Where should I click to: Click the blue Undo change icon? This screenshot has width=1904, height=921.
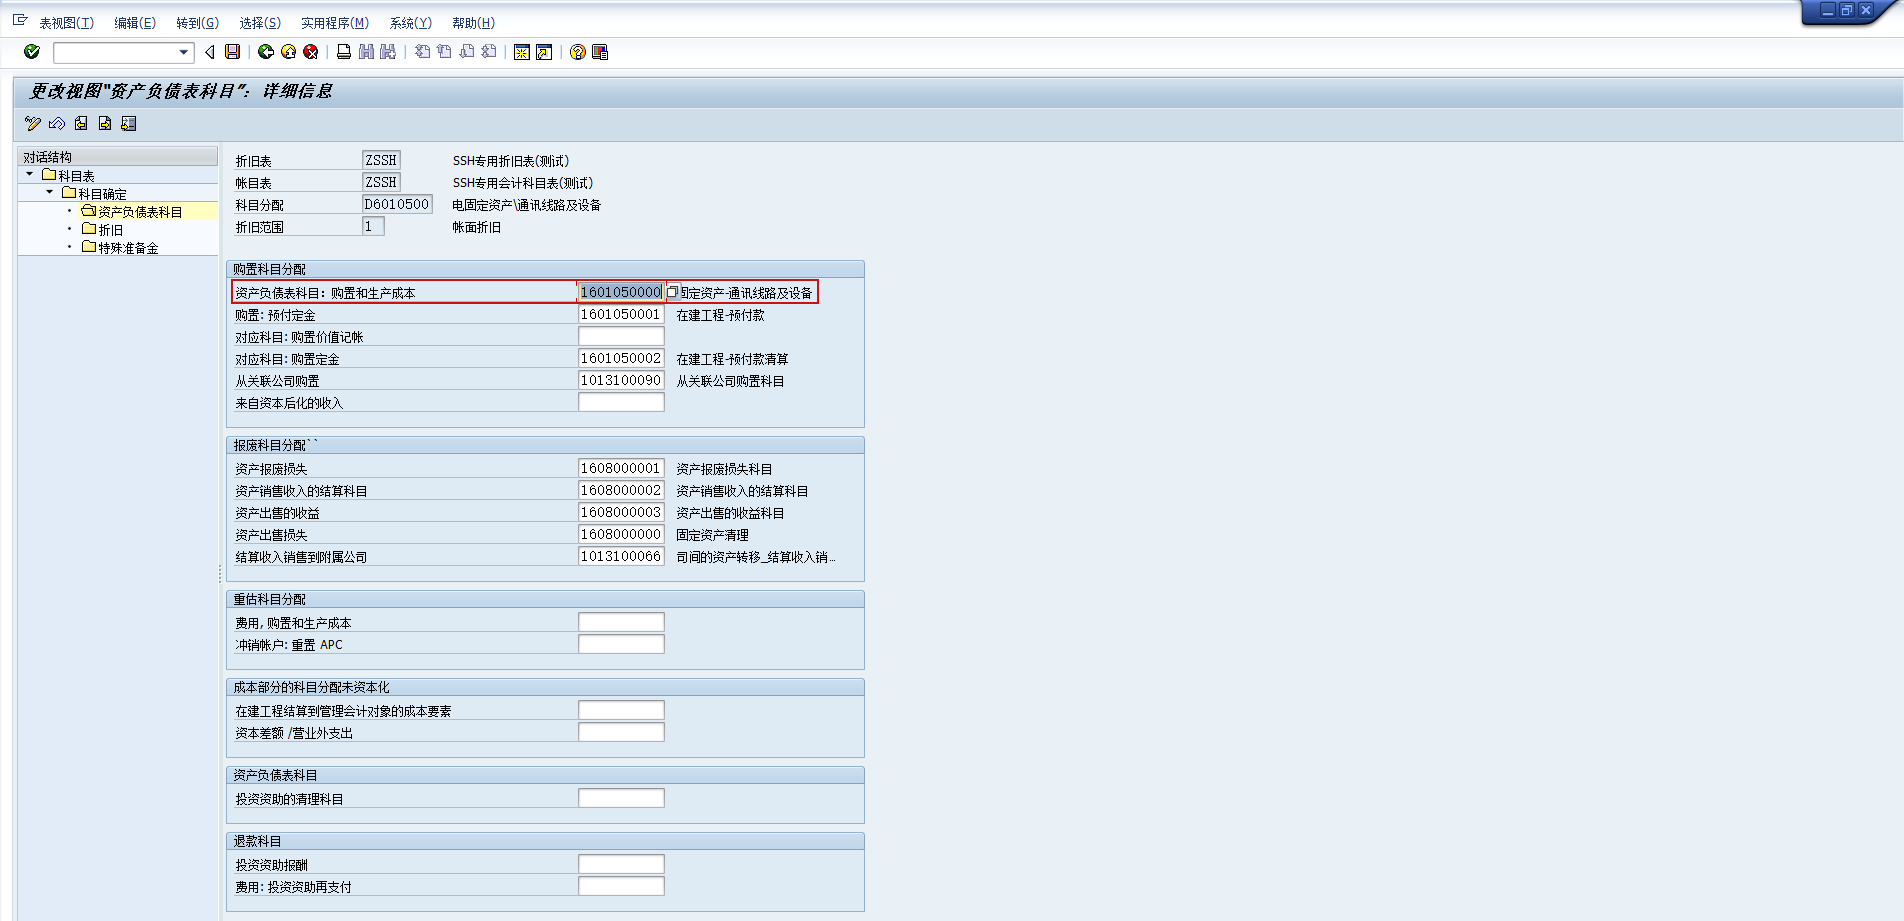click(x=57, y=123)
